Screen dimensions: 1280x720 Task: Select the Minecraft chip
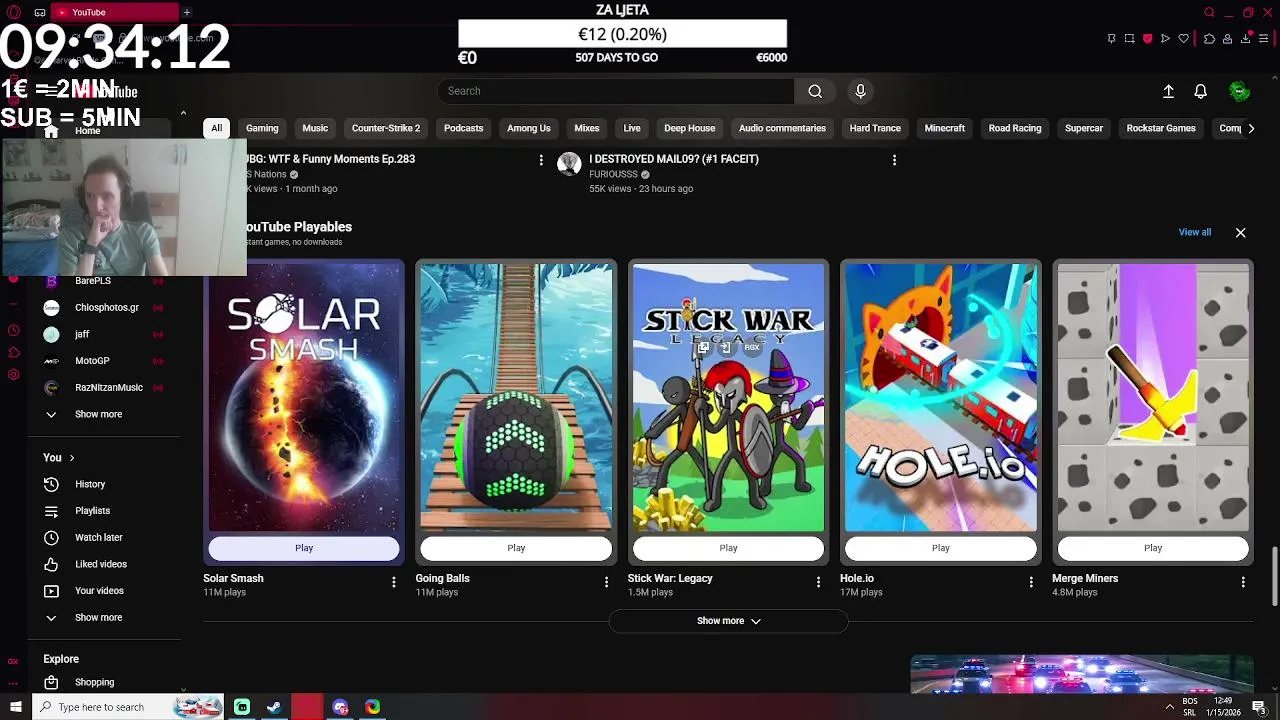[945, 128]
